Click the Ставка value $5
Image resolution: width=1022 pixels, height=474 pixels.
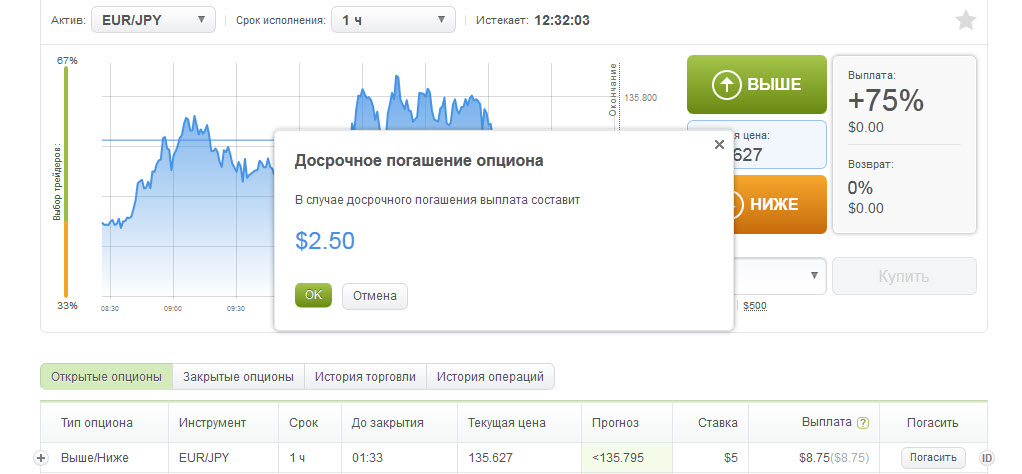coord(730,458)
